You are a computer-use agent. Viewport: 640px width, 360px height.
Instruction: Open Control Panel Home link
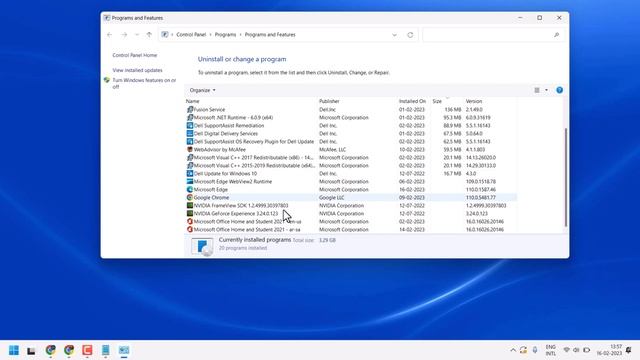(x=135, y=55)
